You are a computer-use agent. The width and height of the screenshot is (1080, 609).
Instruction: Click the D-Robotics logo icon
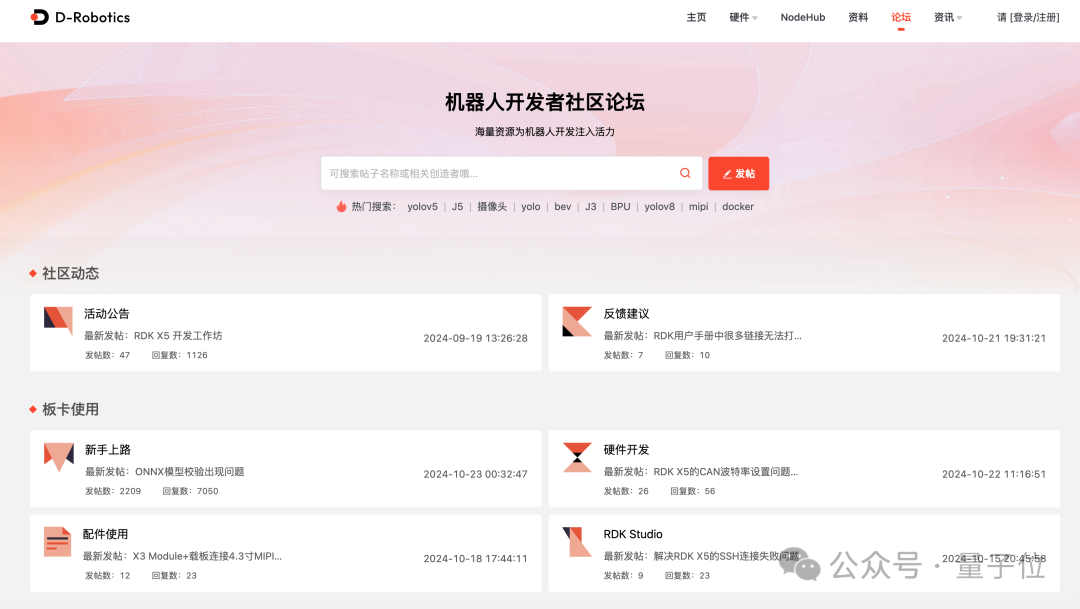[x=40, y=17]
